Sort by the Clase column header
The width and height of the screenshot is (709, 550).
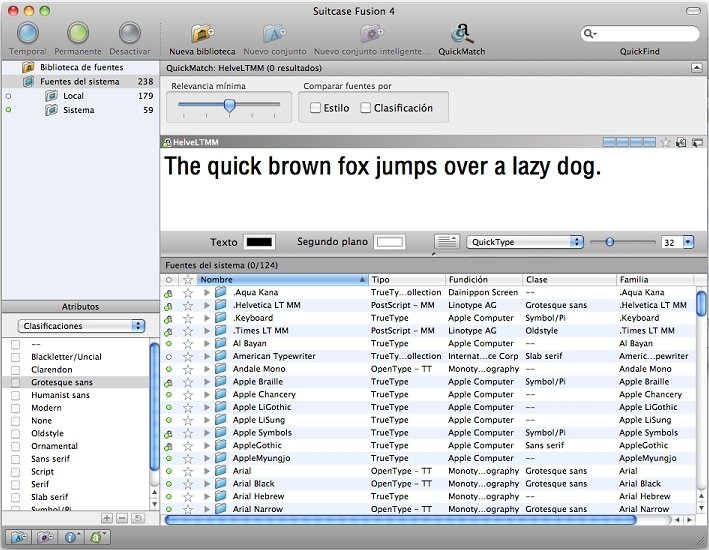[569, 280]
